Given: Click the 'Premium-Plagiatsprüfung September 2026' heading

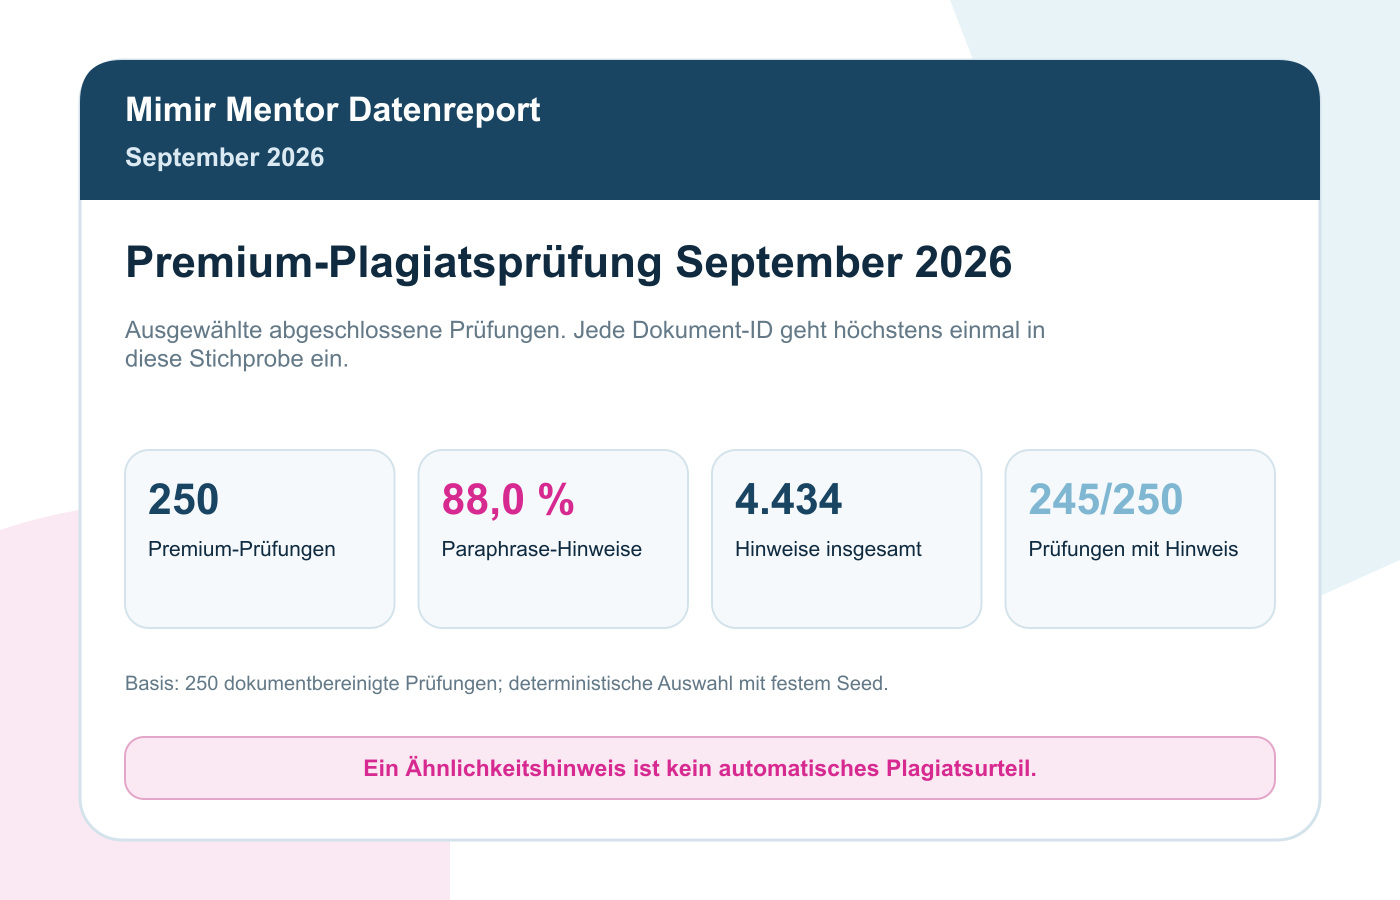Looking at the screenshot, I should point(568,262).
